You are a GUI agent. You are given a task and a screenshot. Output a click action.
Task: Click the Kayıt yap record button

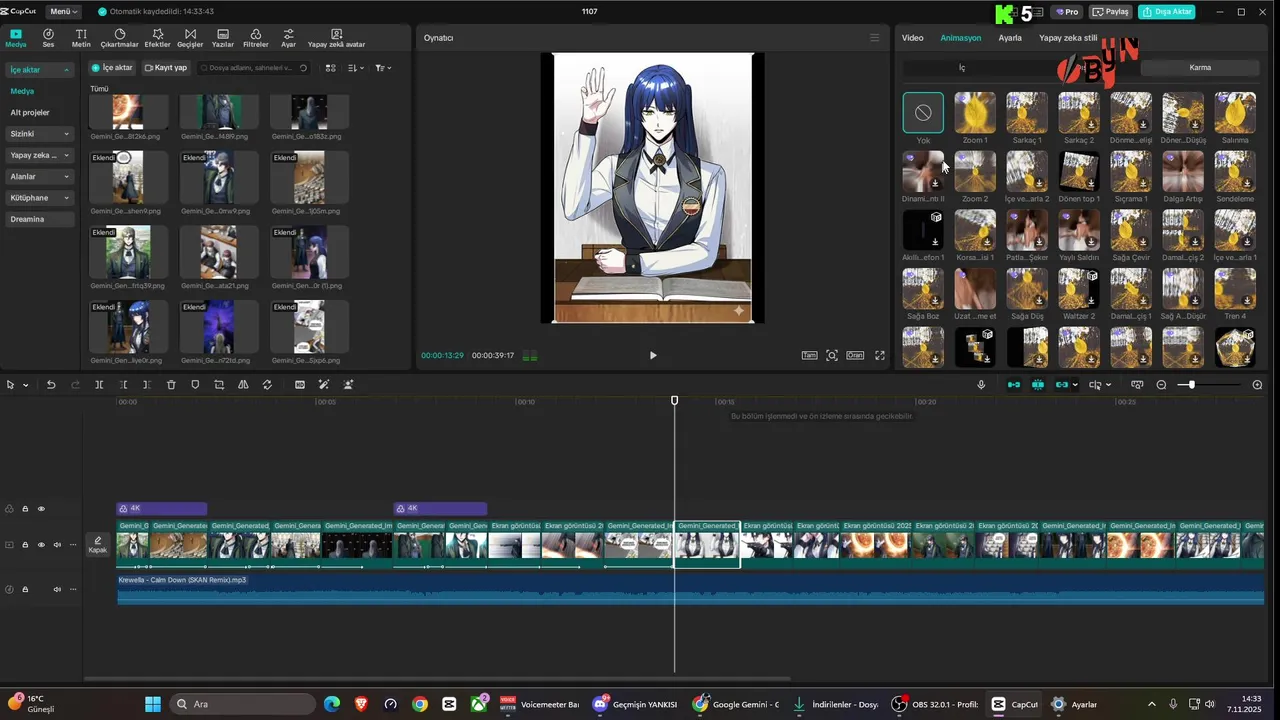(x=165, y=68)
